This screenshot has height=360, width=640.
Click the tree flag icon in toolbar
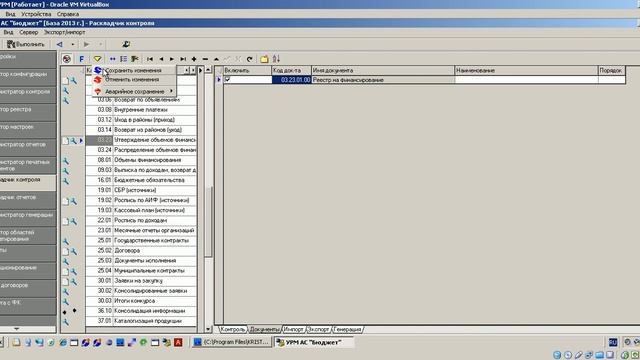pos(135,59)
